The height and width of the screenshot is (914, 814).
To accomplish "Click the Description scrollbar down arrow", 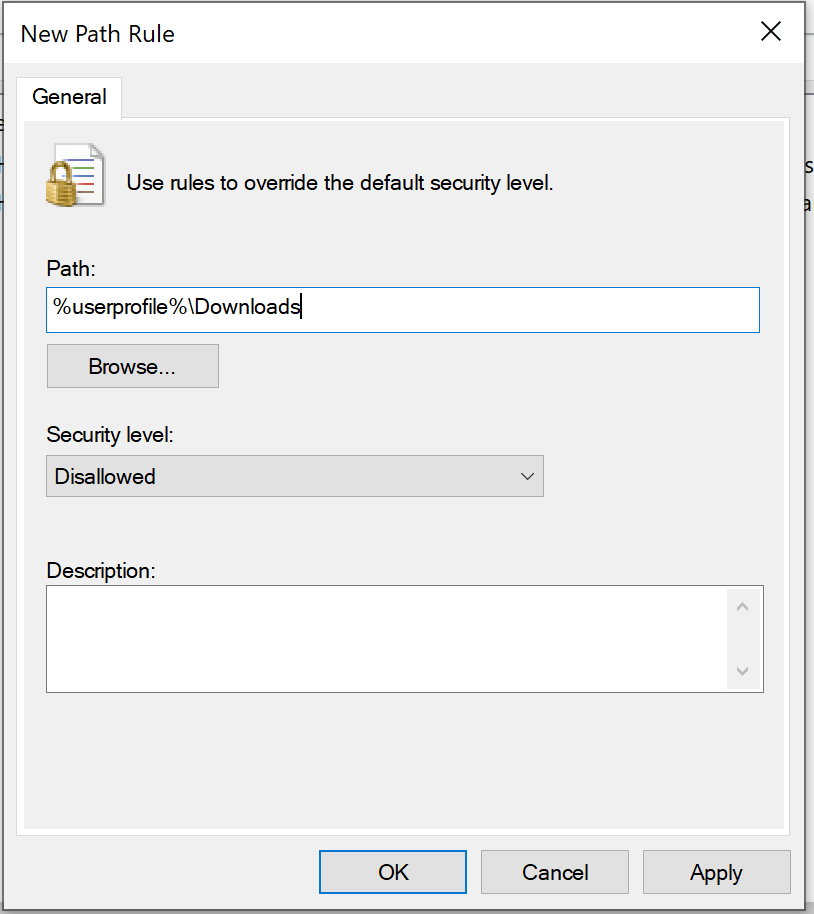I will [x=742, y=671].
